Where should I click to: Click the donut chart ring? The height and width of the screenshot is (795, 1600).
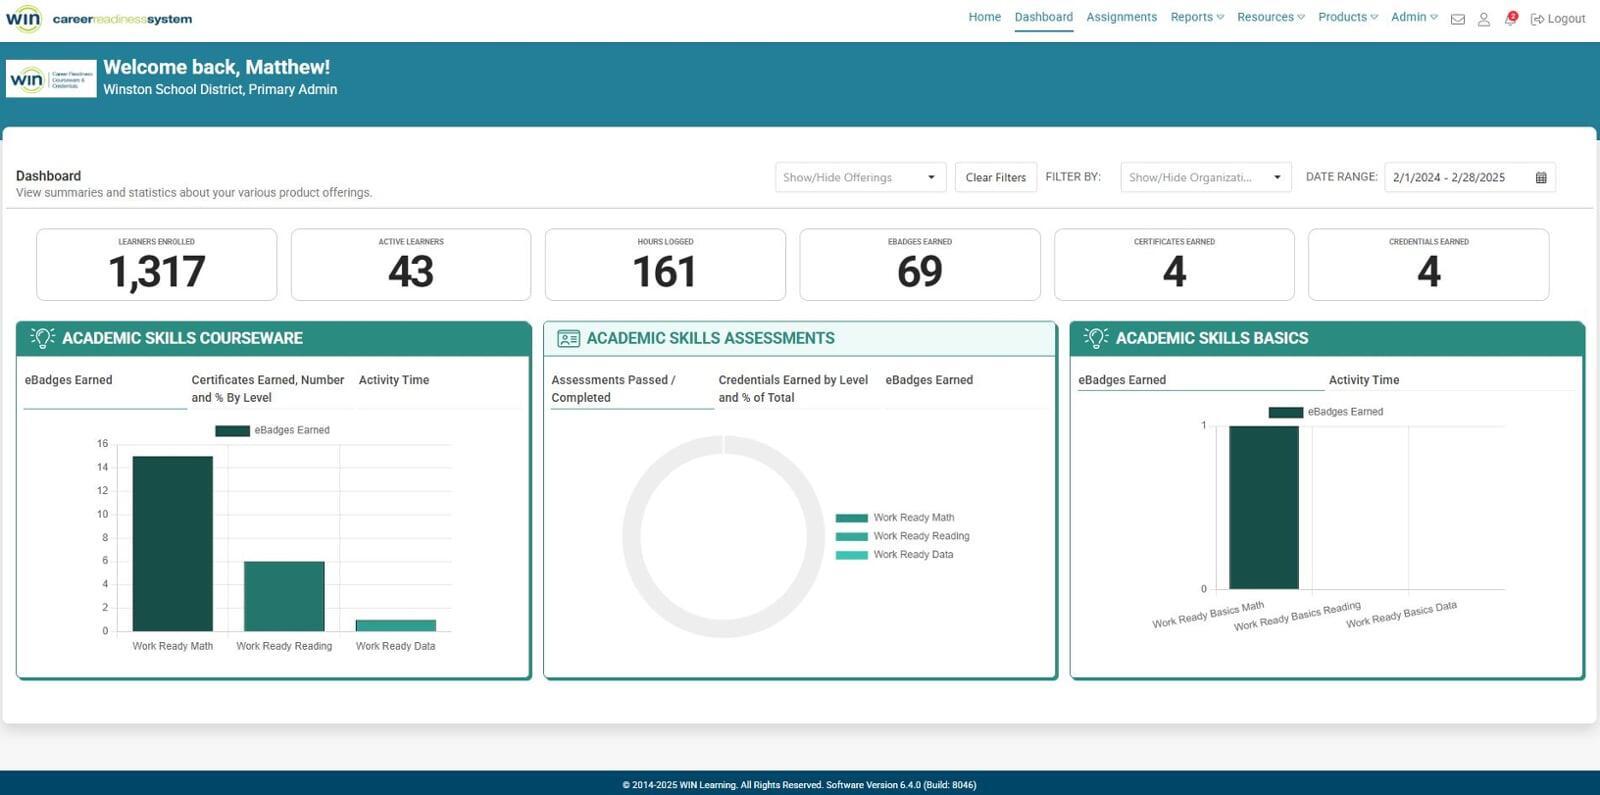(631, 536)
